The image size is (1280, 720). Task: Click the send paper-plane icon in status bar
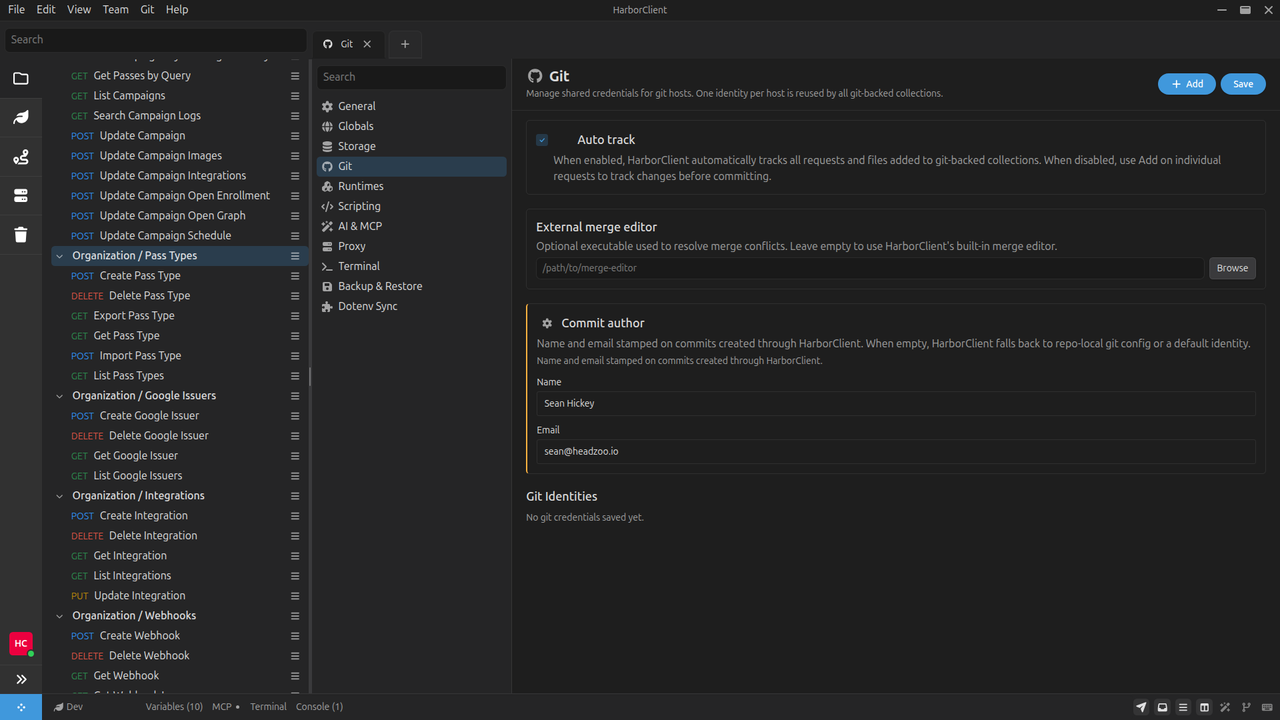pos(1141,707)
